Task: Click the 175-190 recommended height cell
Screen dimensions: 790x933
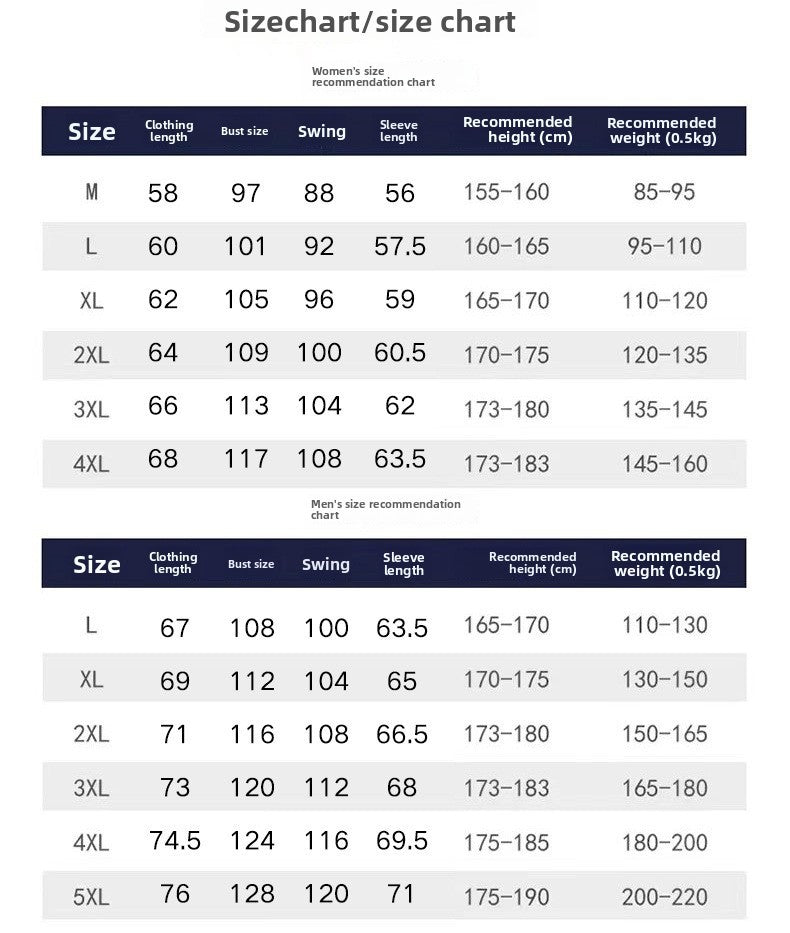Action: coord(506,897)
